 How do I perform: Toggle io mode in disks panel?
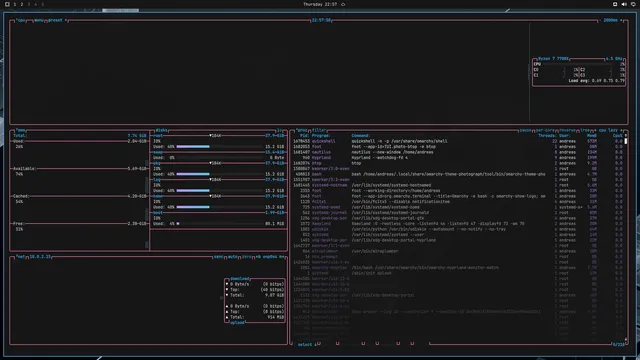coord(280,130)
